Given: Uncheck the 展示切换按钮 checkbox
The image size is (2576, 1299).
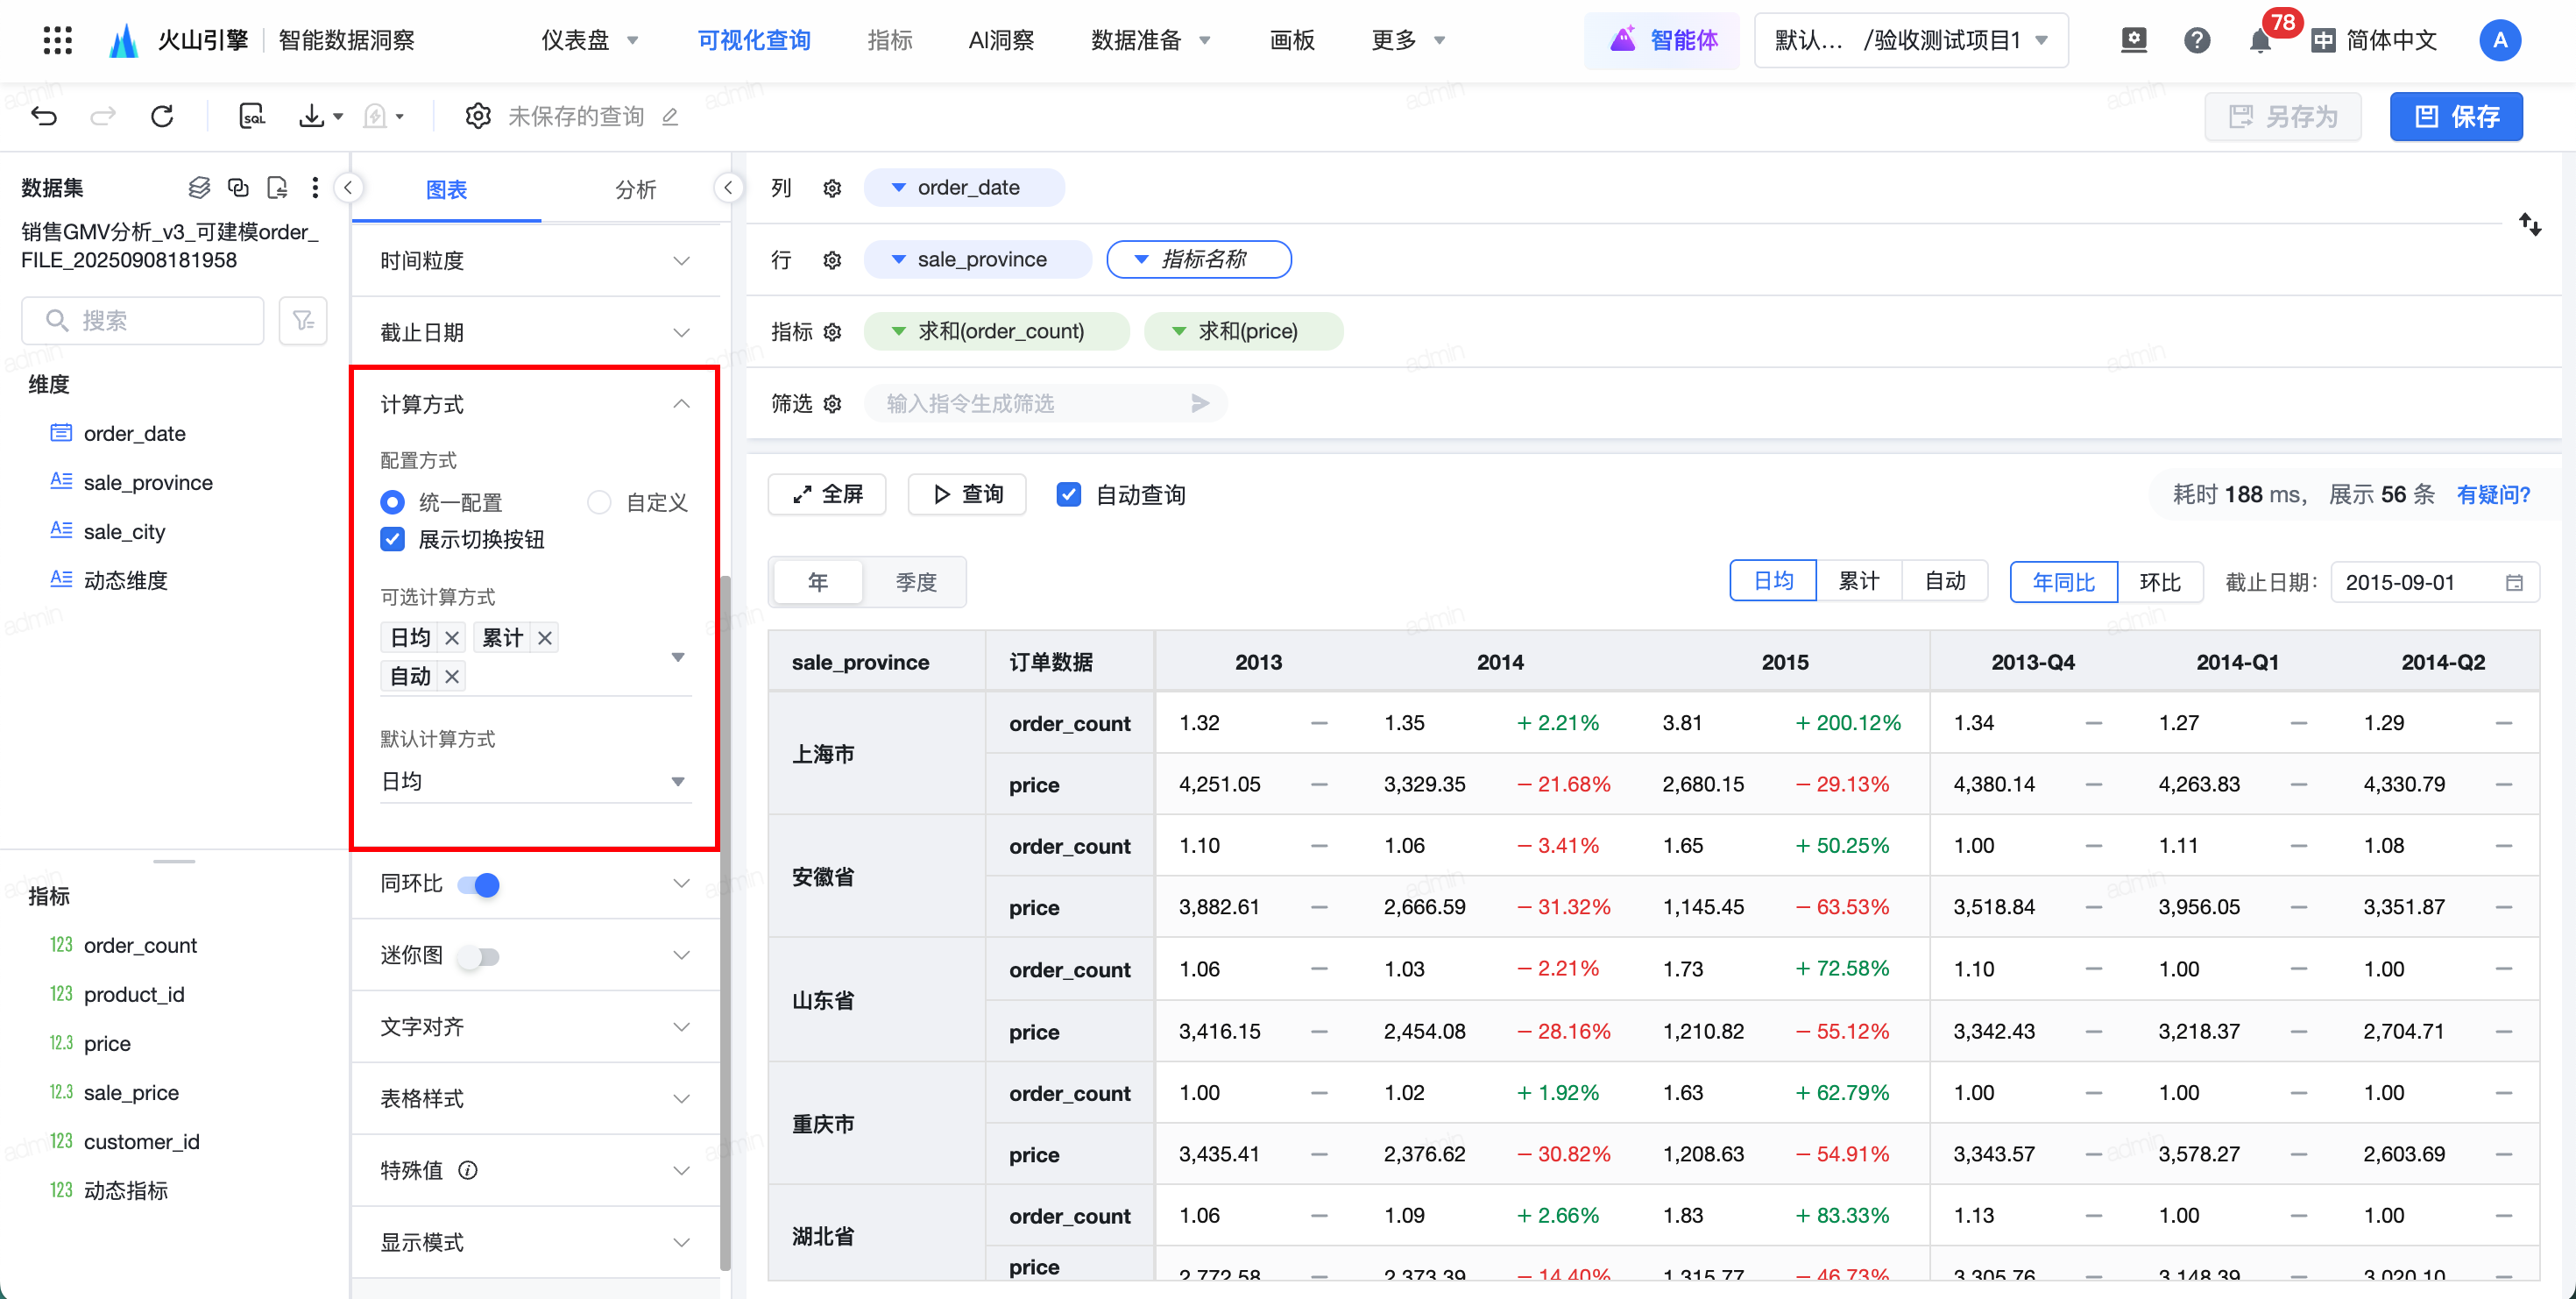Looking at the screenshot, I should (x=393, y=540).
